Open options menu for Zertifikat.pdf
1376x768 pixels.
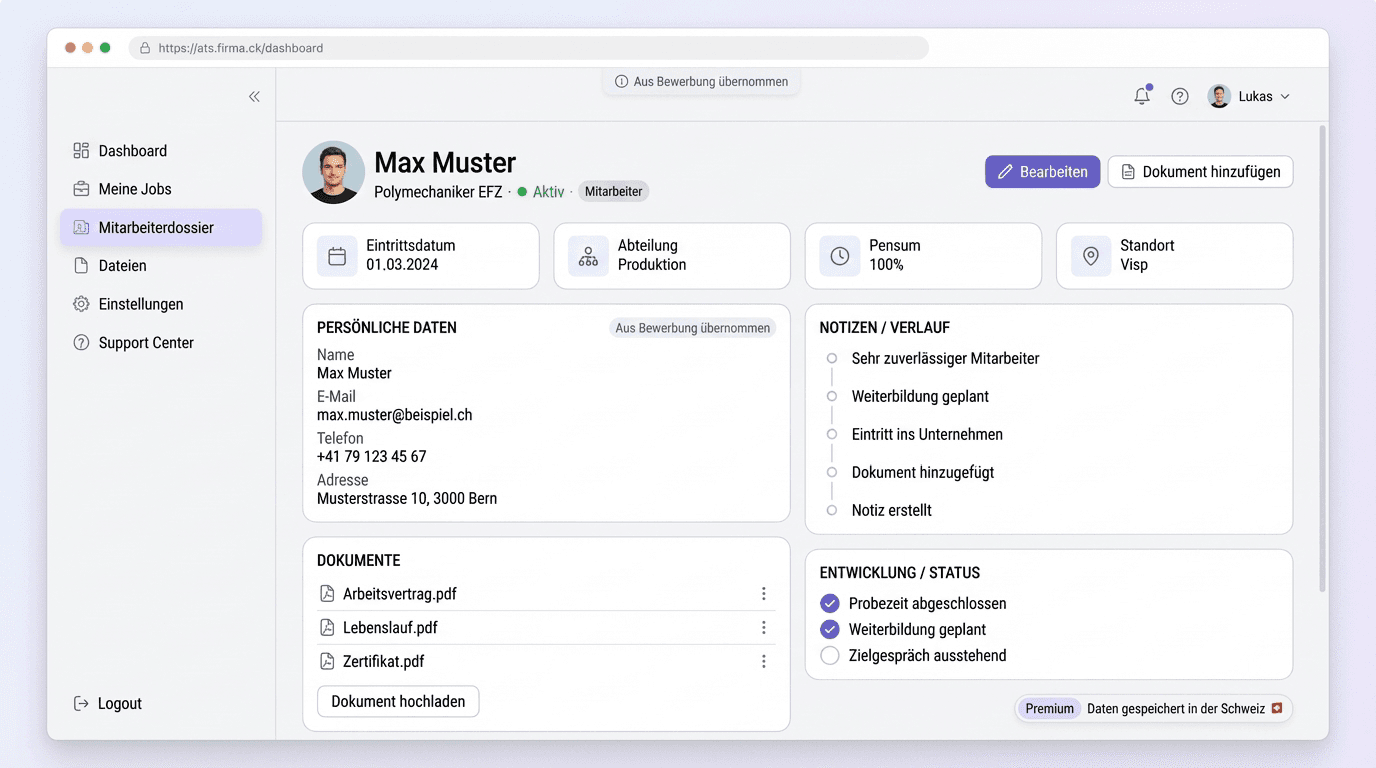[763, 661]
